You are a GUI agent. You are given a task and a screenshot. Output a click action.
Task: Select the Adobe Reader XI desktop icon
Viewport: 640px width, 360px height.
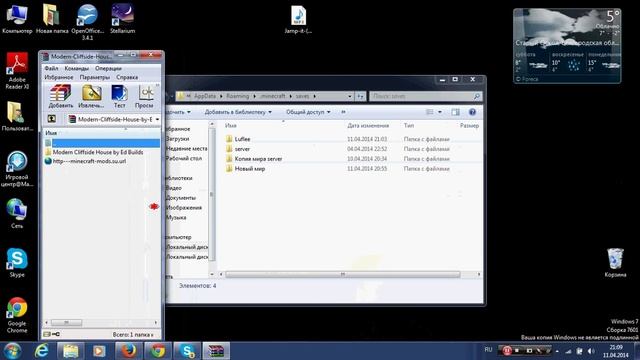click(x=17, y=71)
